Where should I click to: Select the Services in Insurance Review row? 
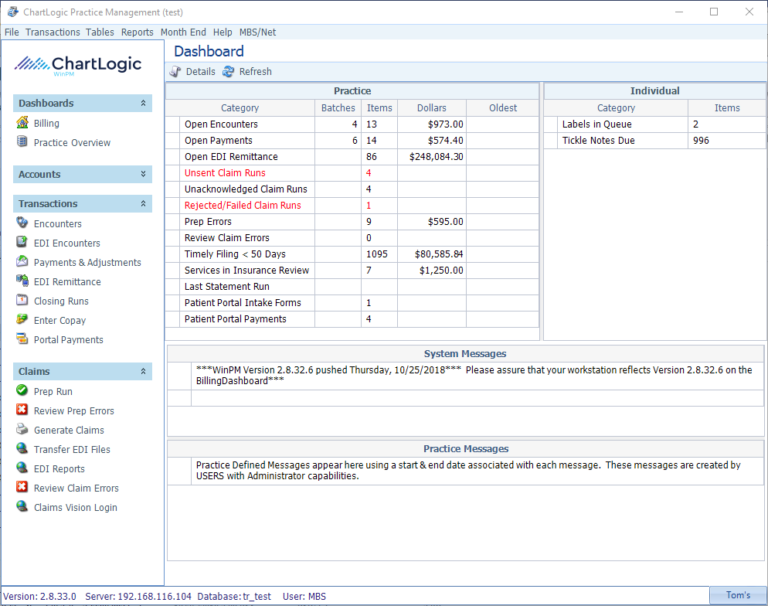tap(352, 270)
